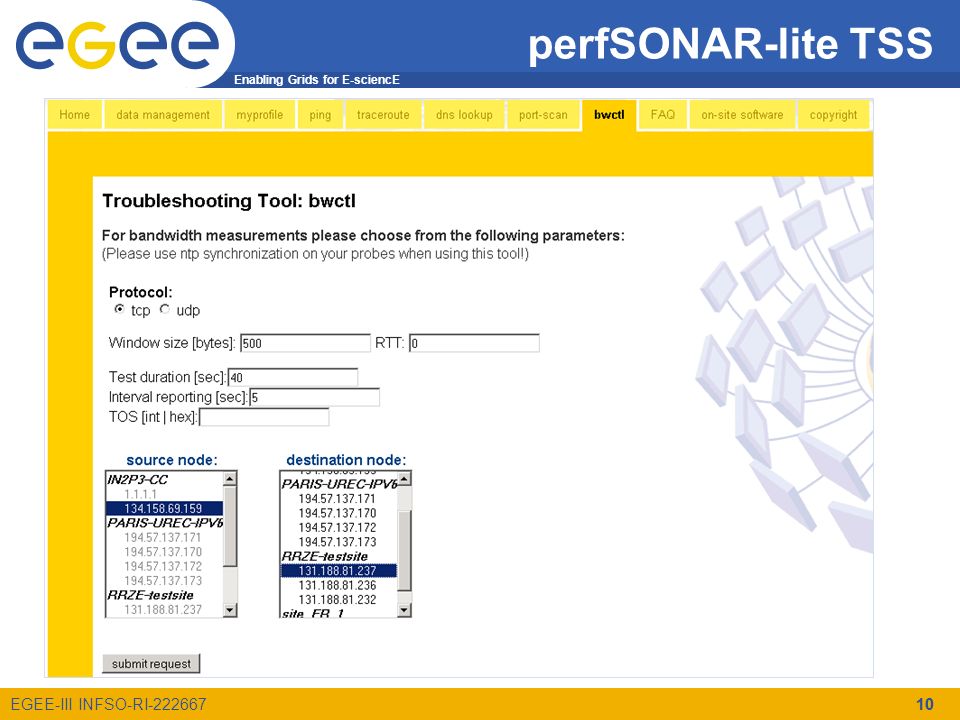The height and width of the screenshot is (720, 960).
Task: Click RRZE-testsite group in destination list
Action: (339, 557)
